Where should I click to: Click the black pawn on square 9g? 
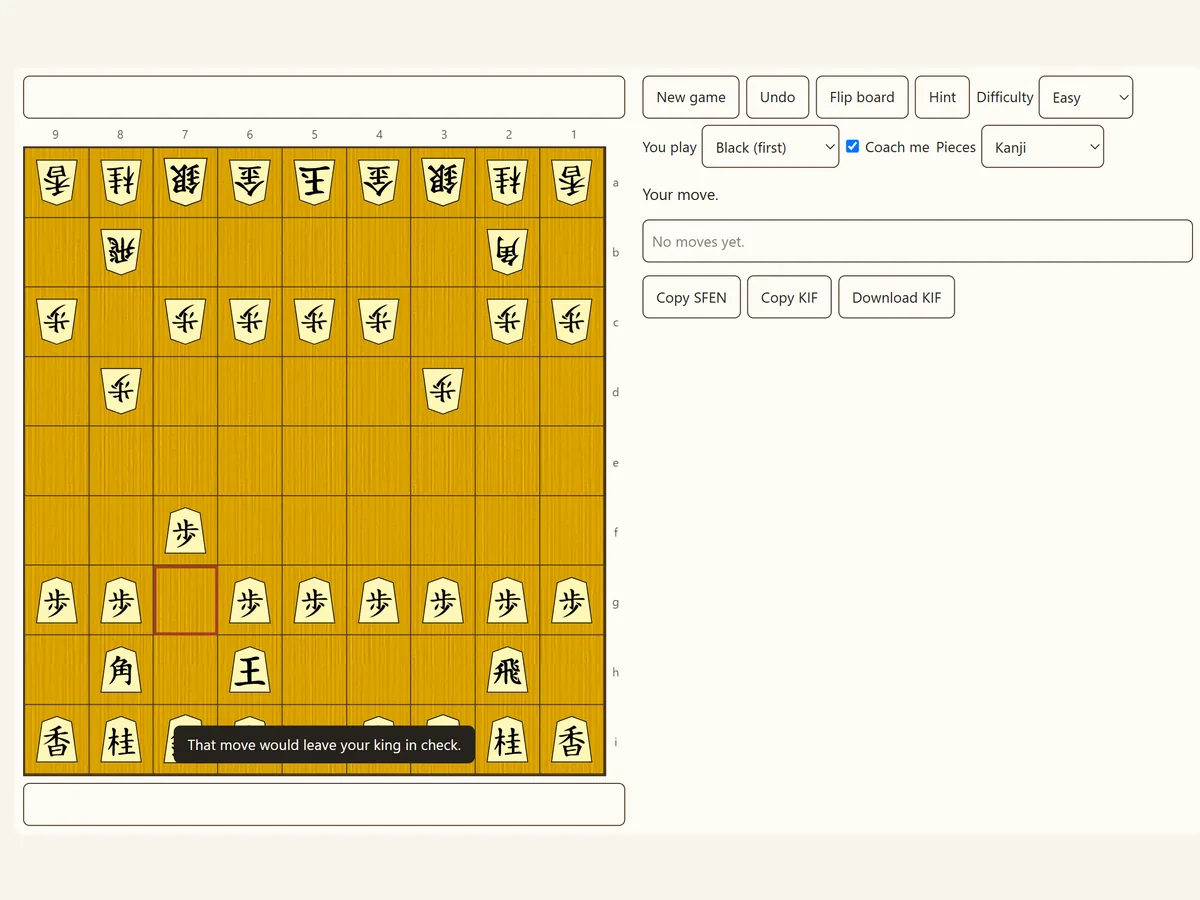(x=56, y=601)
